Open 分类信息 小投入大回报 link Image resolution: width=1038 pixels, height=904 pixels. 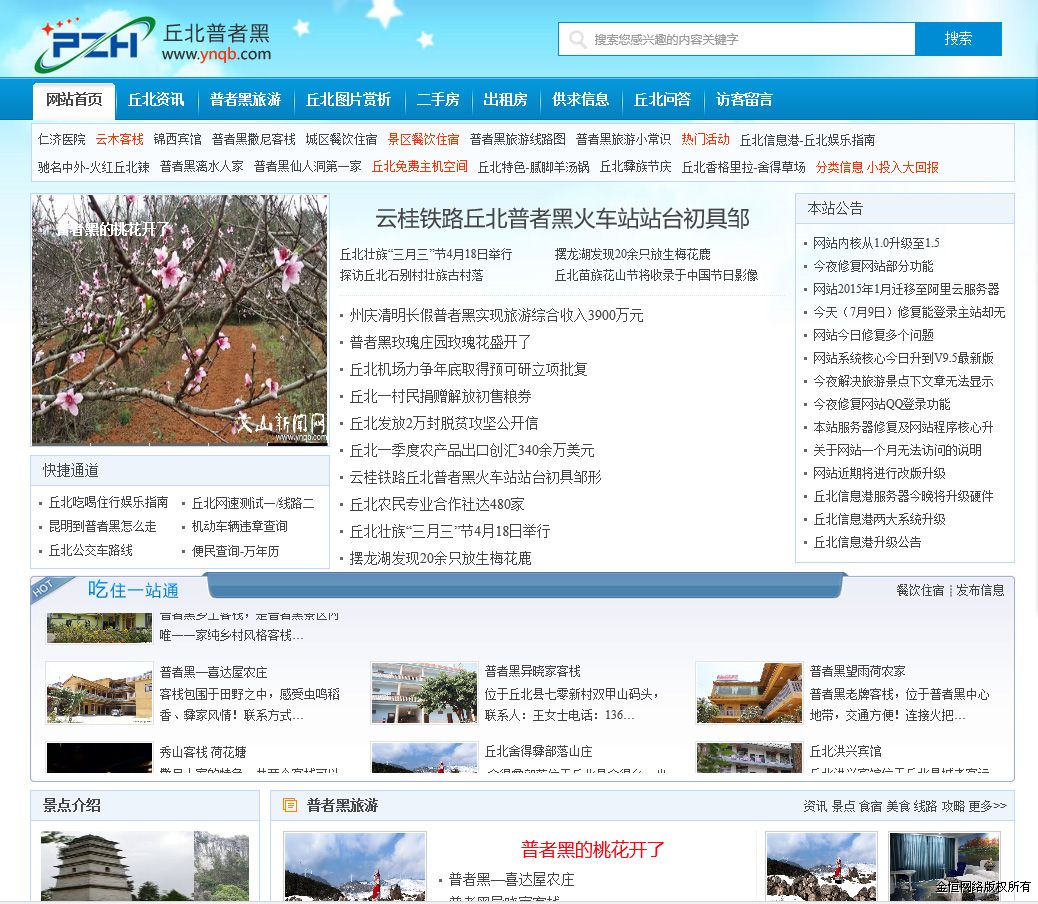point(877,167)
